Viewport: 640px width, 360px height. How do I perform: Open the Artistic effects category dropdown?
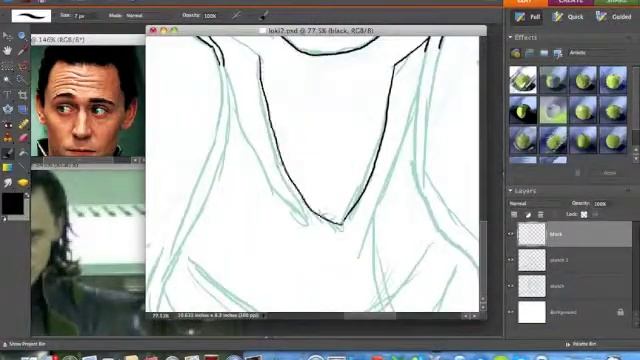pyautogui.click(x=598, y=53)
